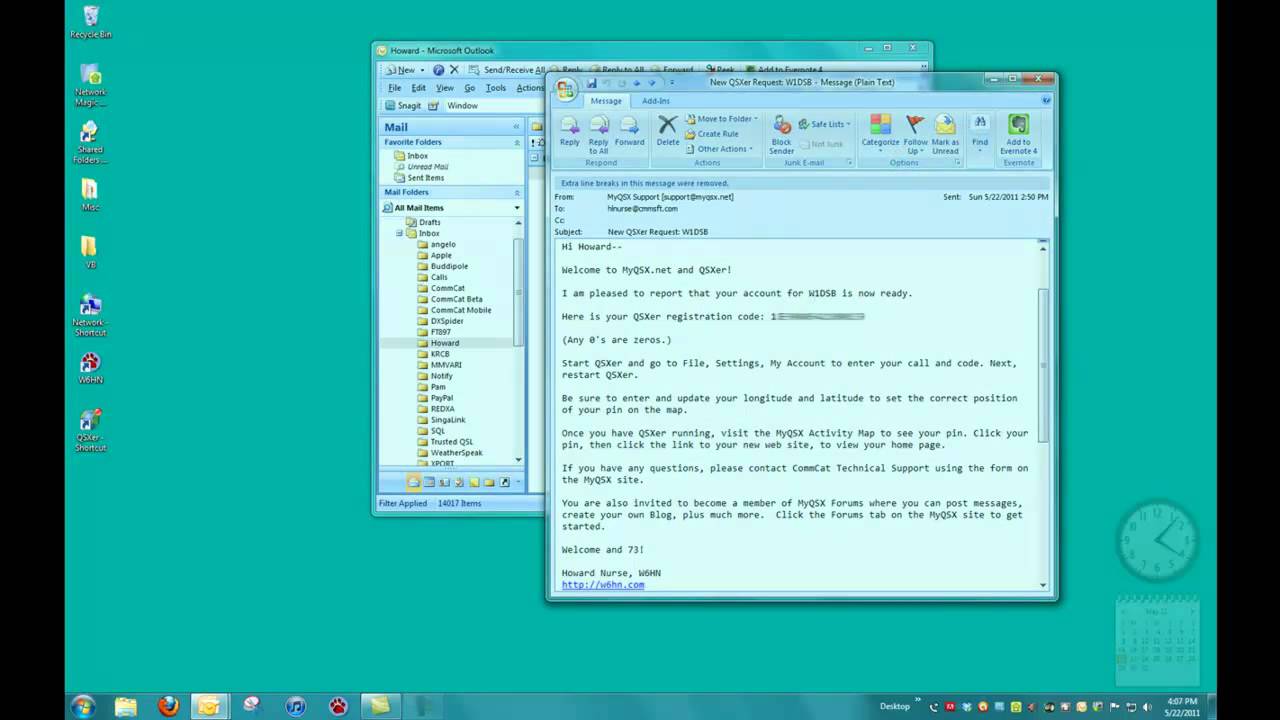Click the Firefox taskbar icon
Image resolution: width=1280 pixels, height=720 pixels.
168,706
